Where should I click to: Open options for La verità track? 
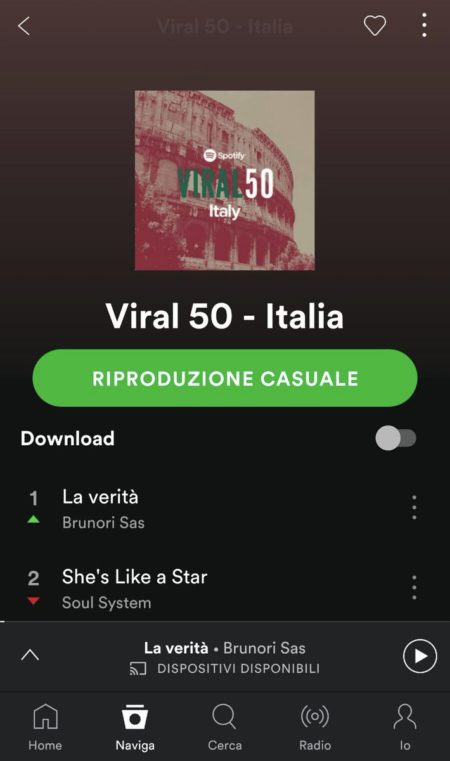point(414,508)
